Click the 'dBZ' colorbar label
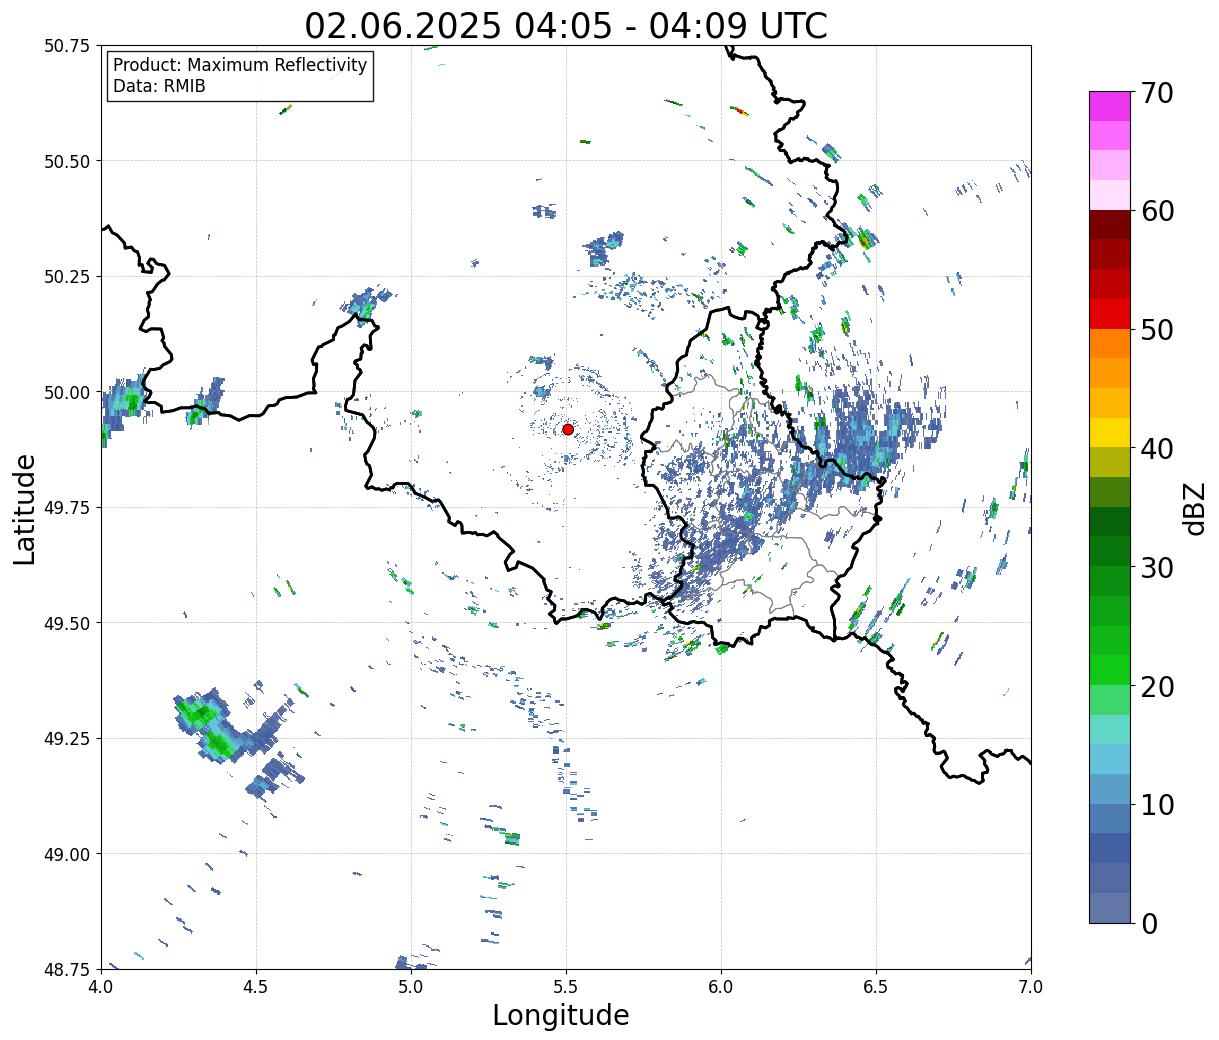Screen dimensions: 1219x1040 [x=1194, y=508]
